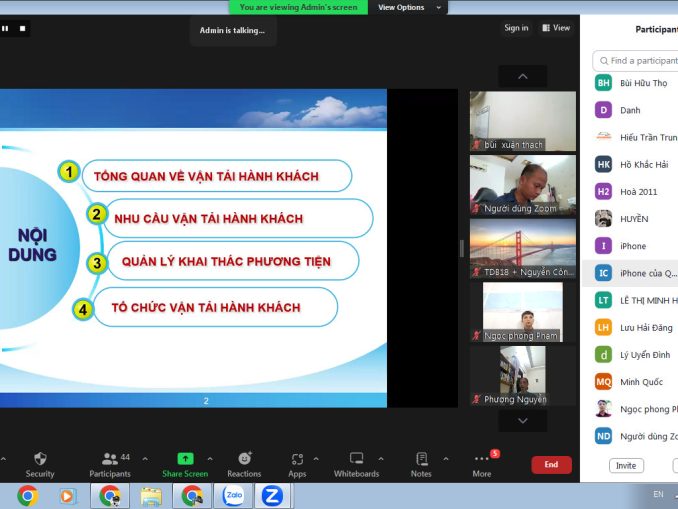This screenshot has height=509, width=678.
Task: Click Hồ Khắc Hải's HK avatar
Action: click(603, 164)
